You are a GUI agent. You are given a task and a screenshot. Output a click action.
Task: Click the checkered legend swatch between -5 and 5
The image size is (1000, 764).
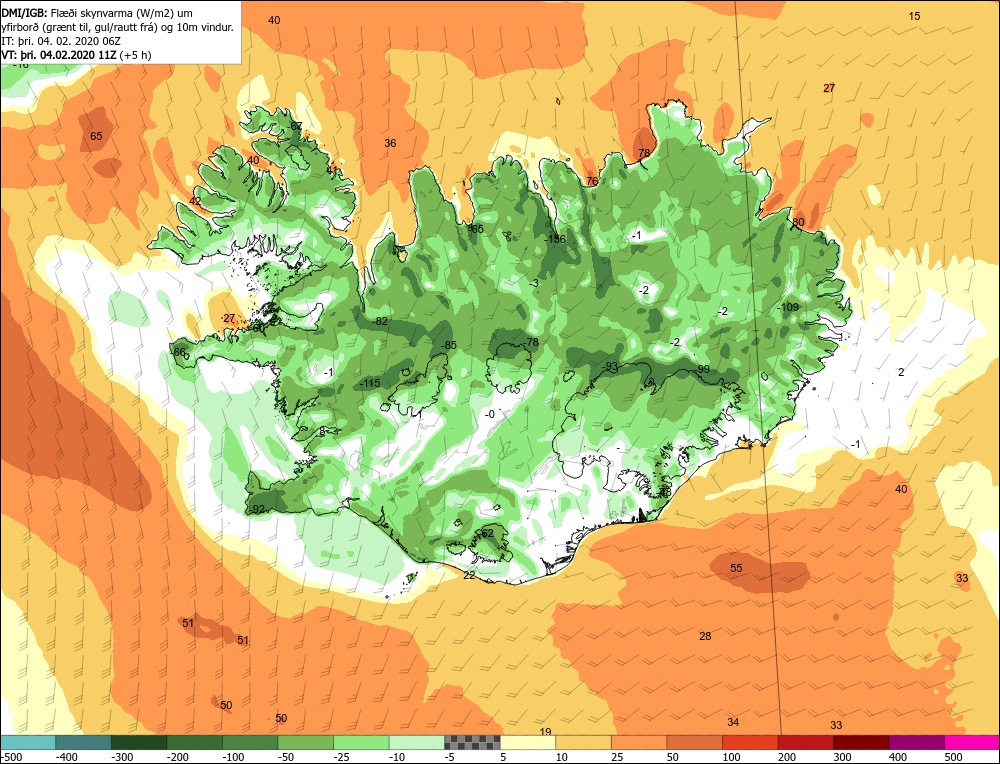pos(472,742)
